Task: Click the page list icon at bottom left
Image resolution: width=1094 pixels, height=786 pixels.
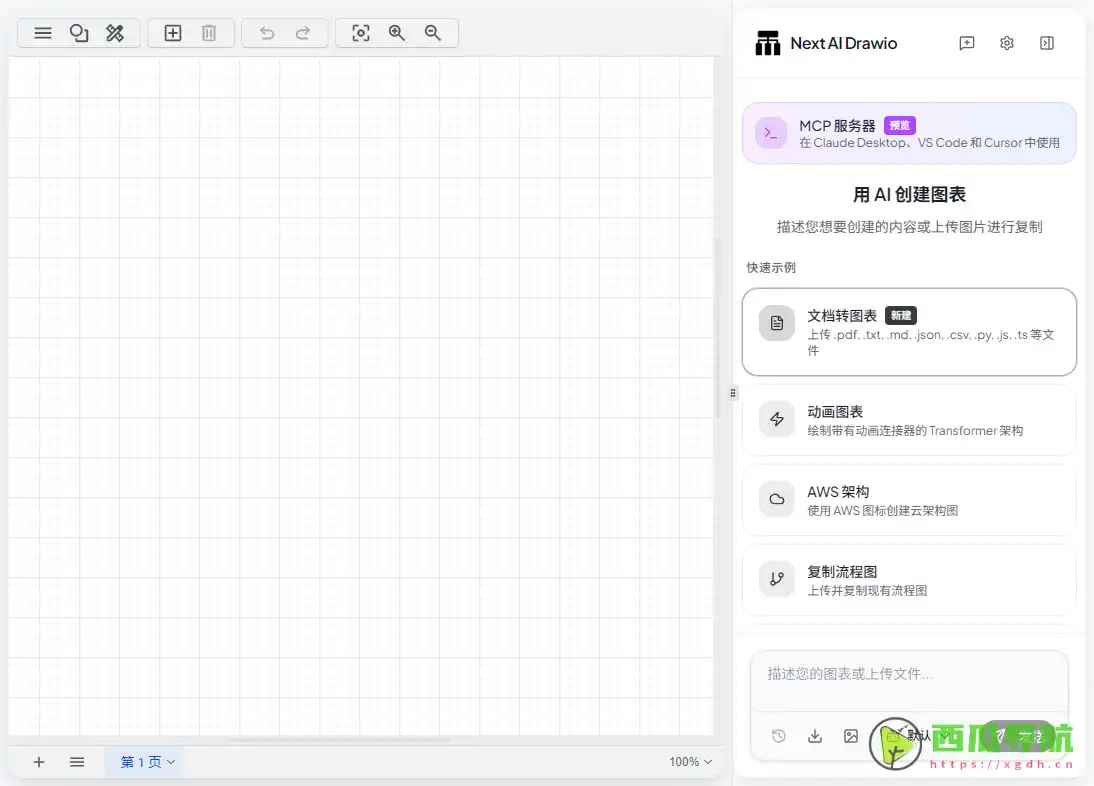Action: click(77, 761)
